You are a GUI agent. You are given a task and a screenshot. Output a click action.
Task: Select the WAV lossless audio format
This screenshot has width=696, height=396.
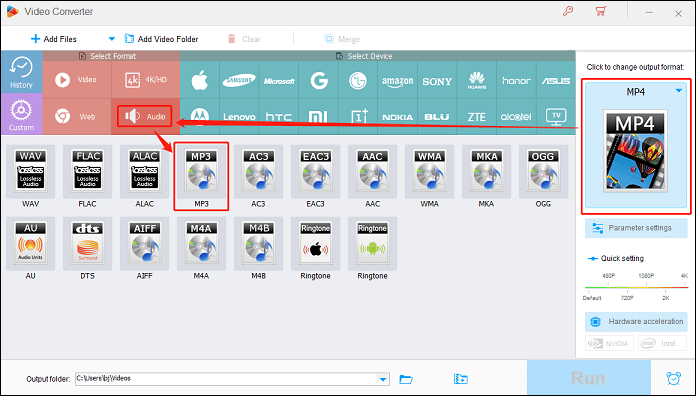click(x=30, y=171)
